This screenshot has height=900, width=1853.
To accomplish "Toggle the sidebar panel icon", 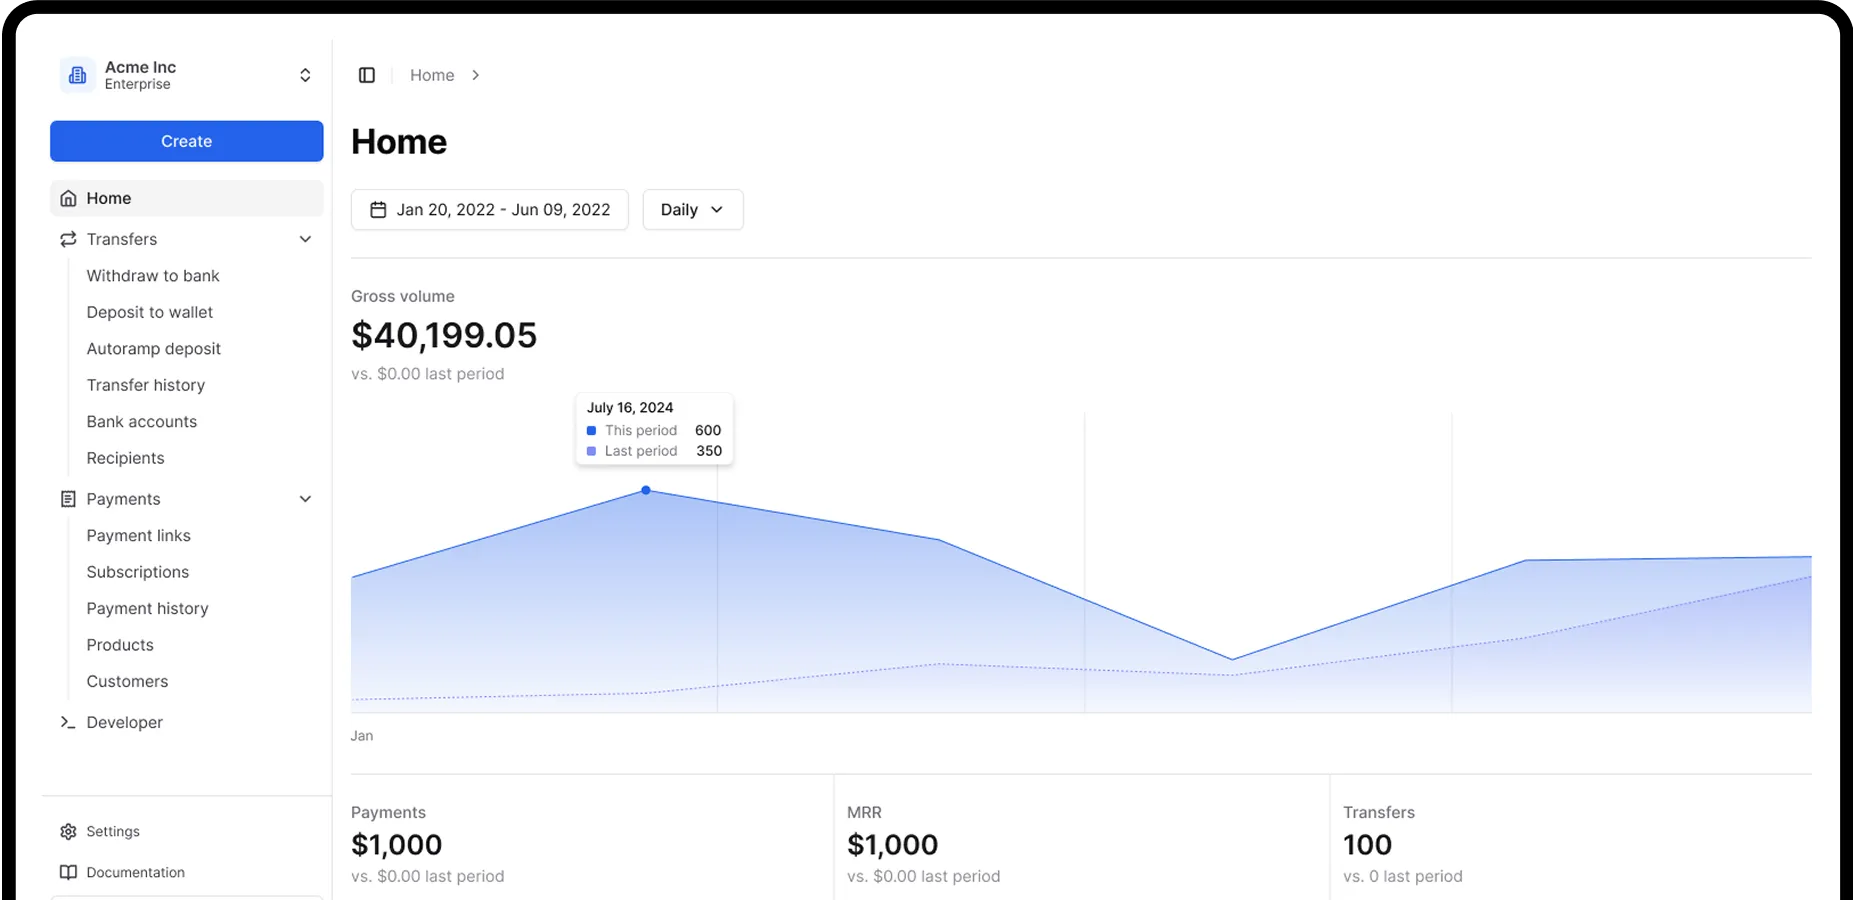I will 367,75.
